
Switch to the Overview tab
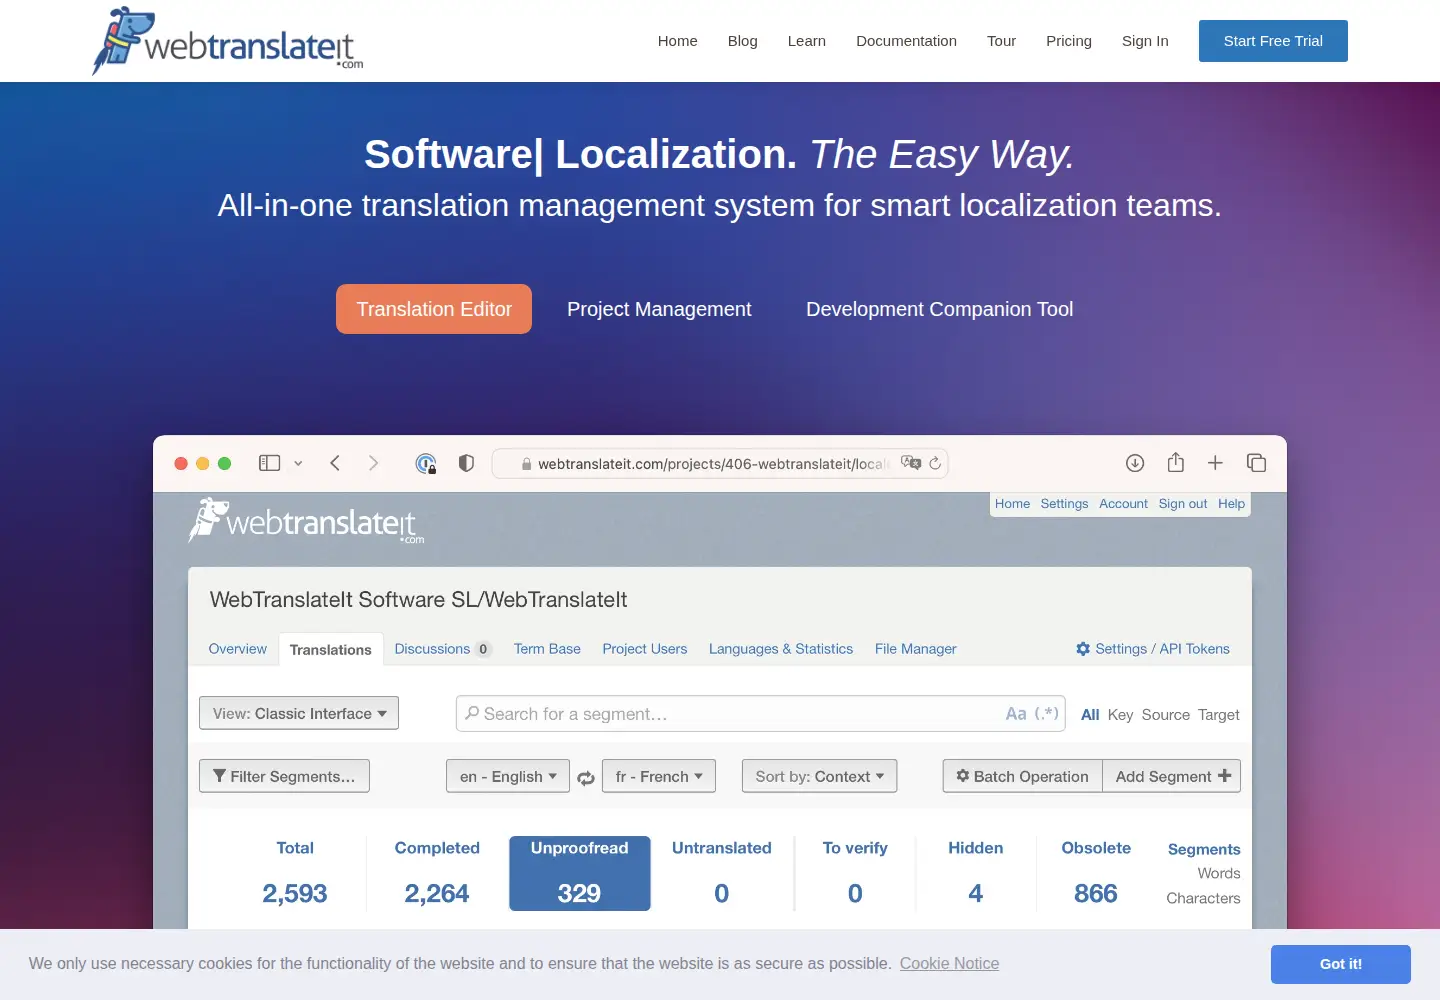pos(237,649)
